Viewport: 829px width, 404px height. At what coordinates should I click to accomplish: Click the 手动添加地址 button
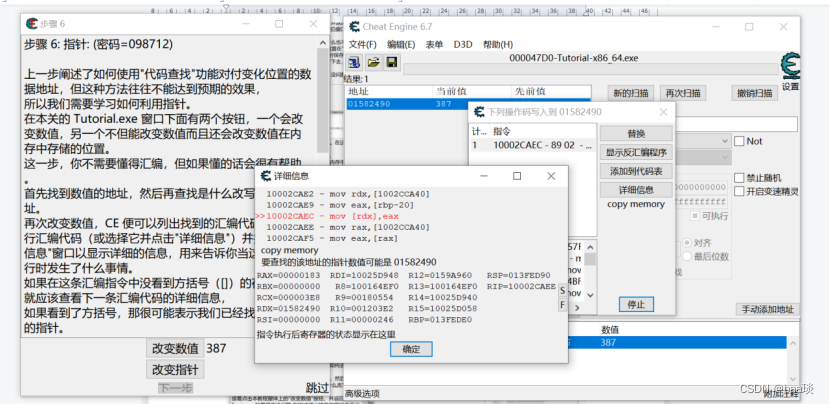(768, 309)
